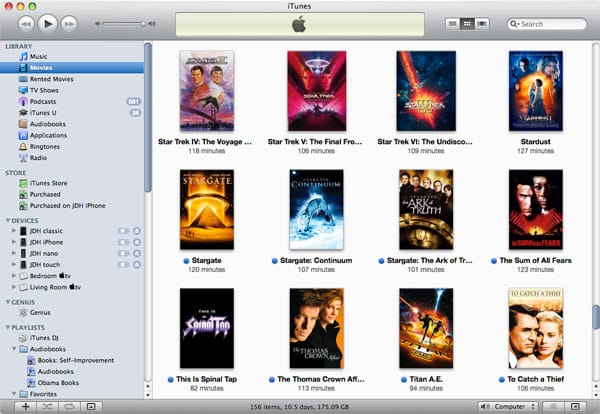Image resolution: width=600 pixels, height=414 pixels.
Task: Click the play button
Action: click(x=48, y=24)
